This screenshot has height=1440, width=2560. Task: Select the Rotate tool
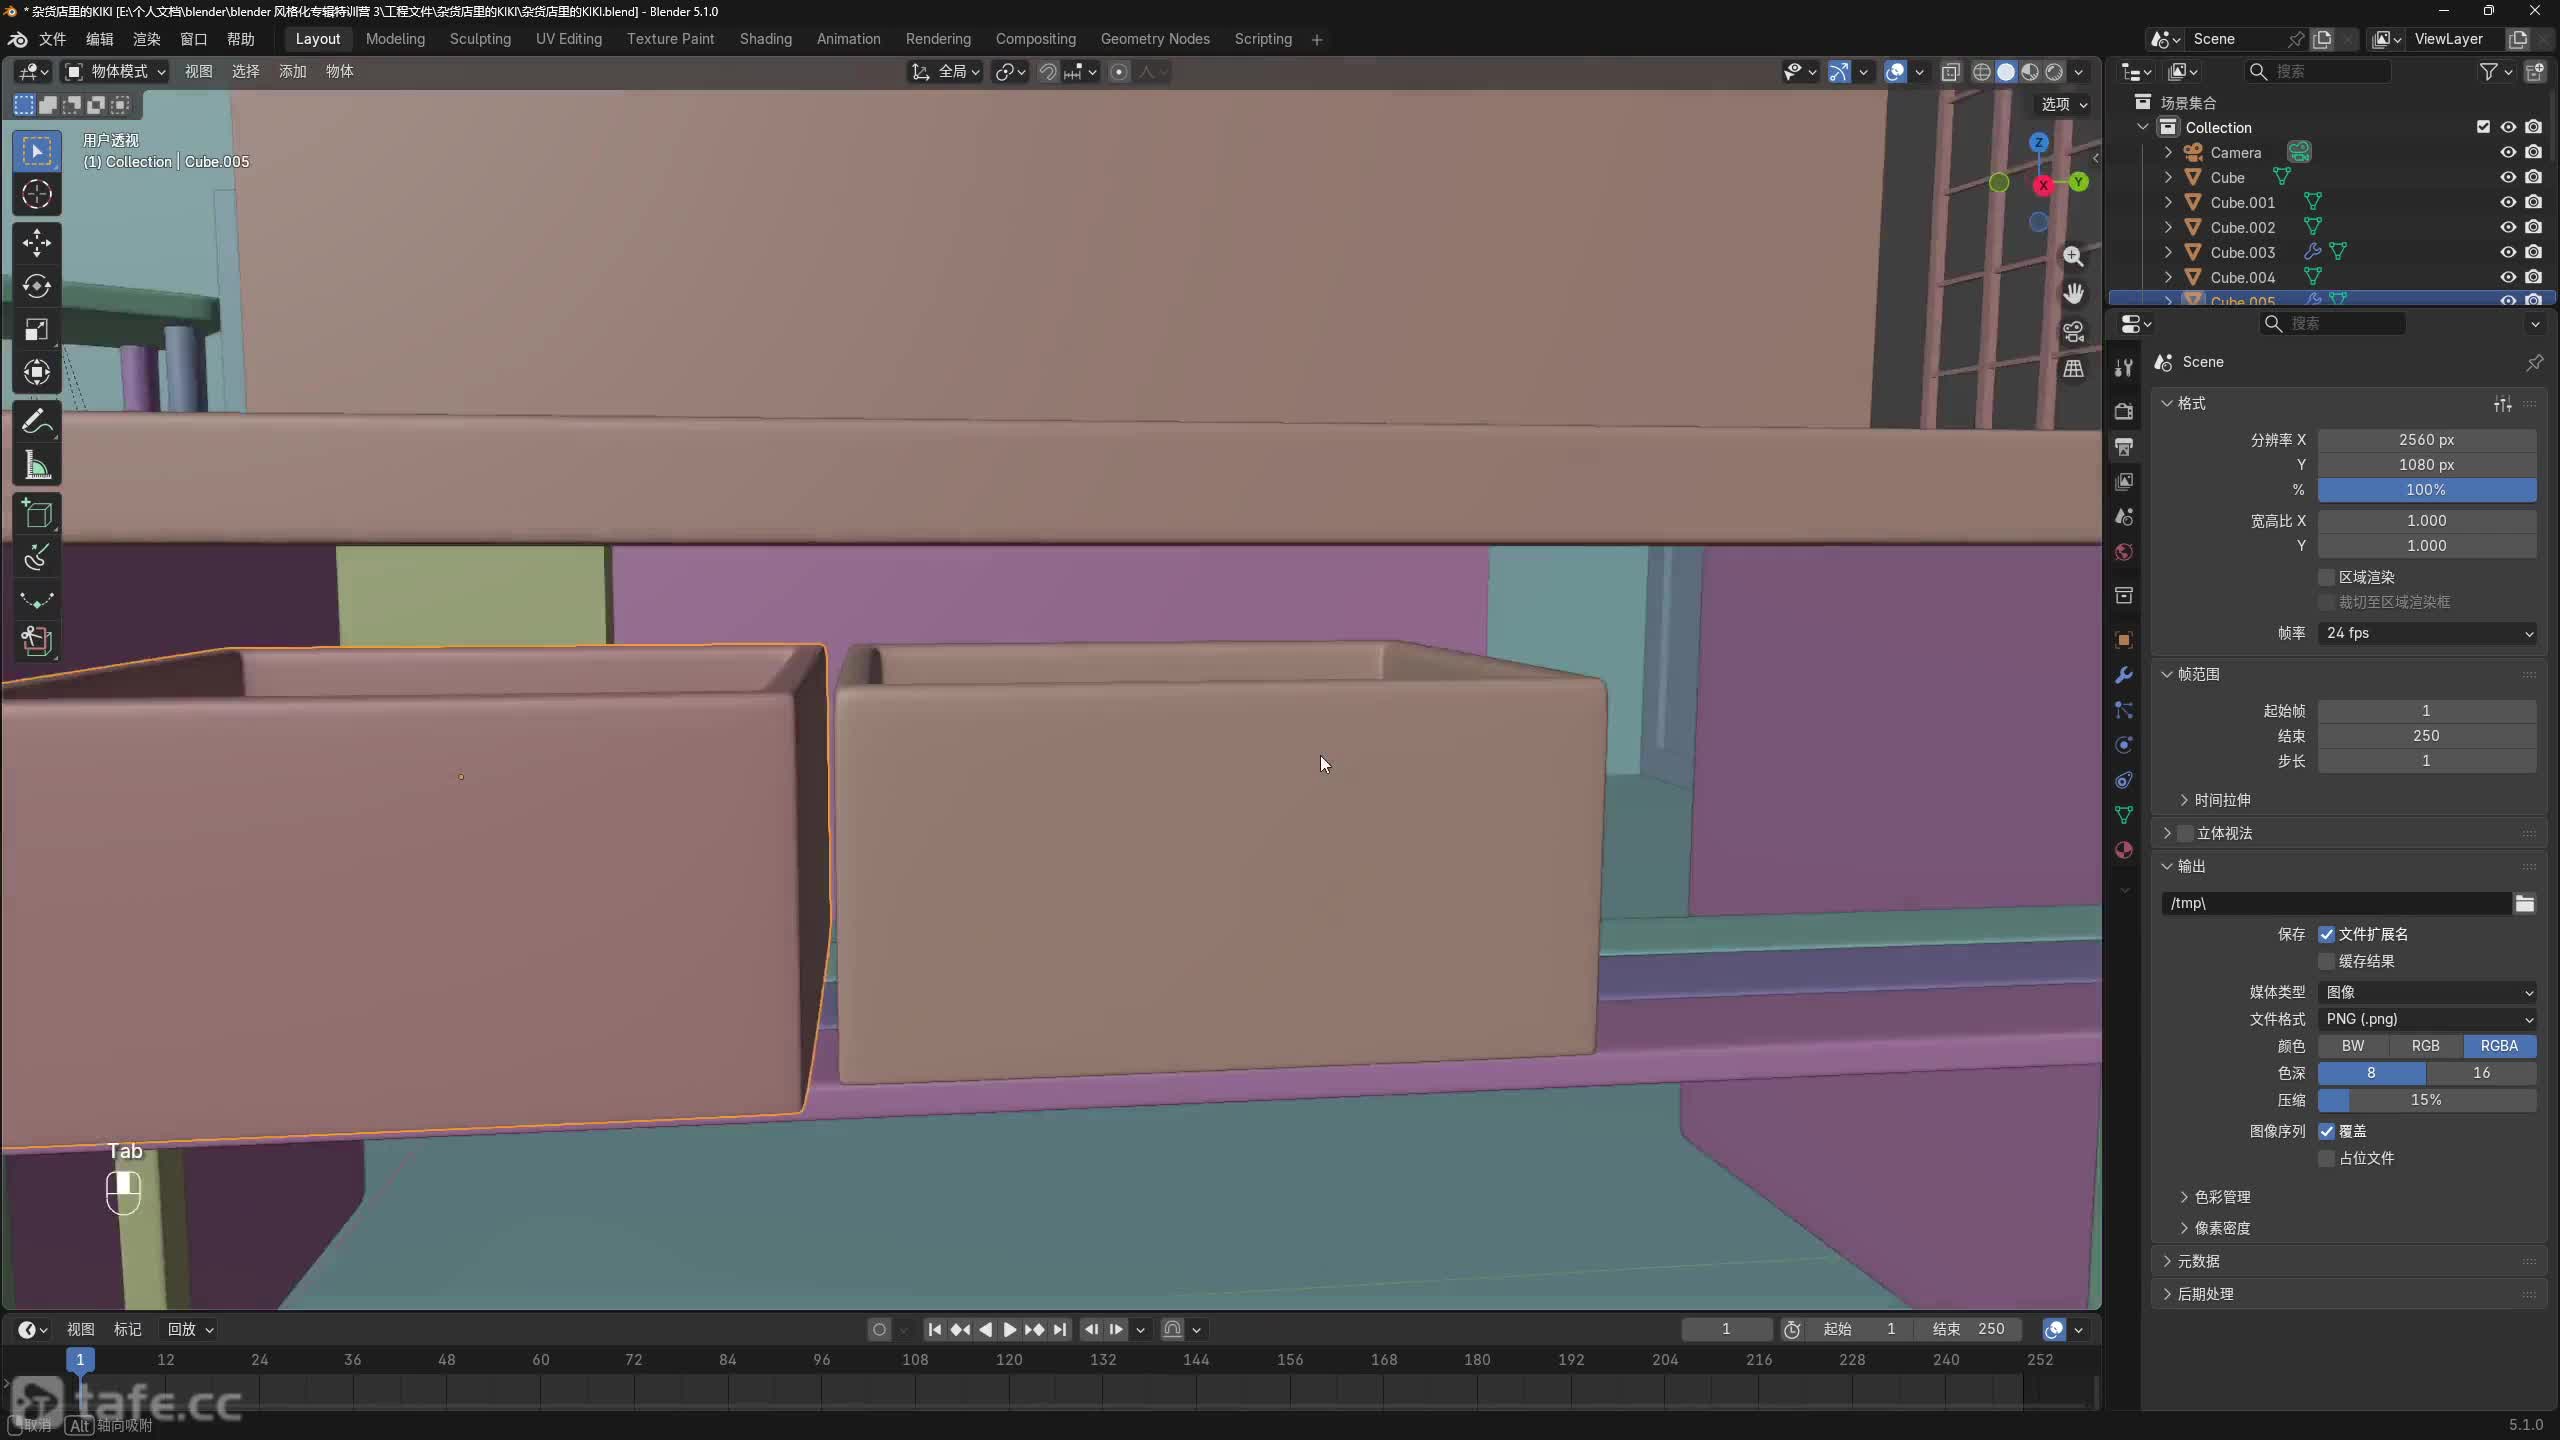[37, 287]
